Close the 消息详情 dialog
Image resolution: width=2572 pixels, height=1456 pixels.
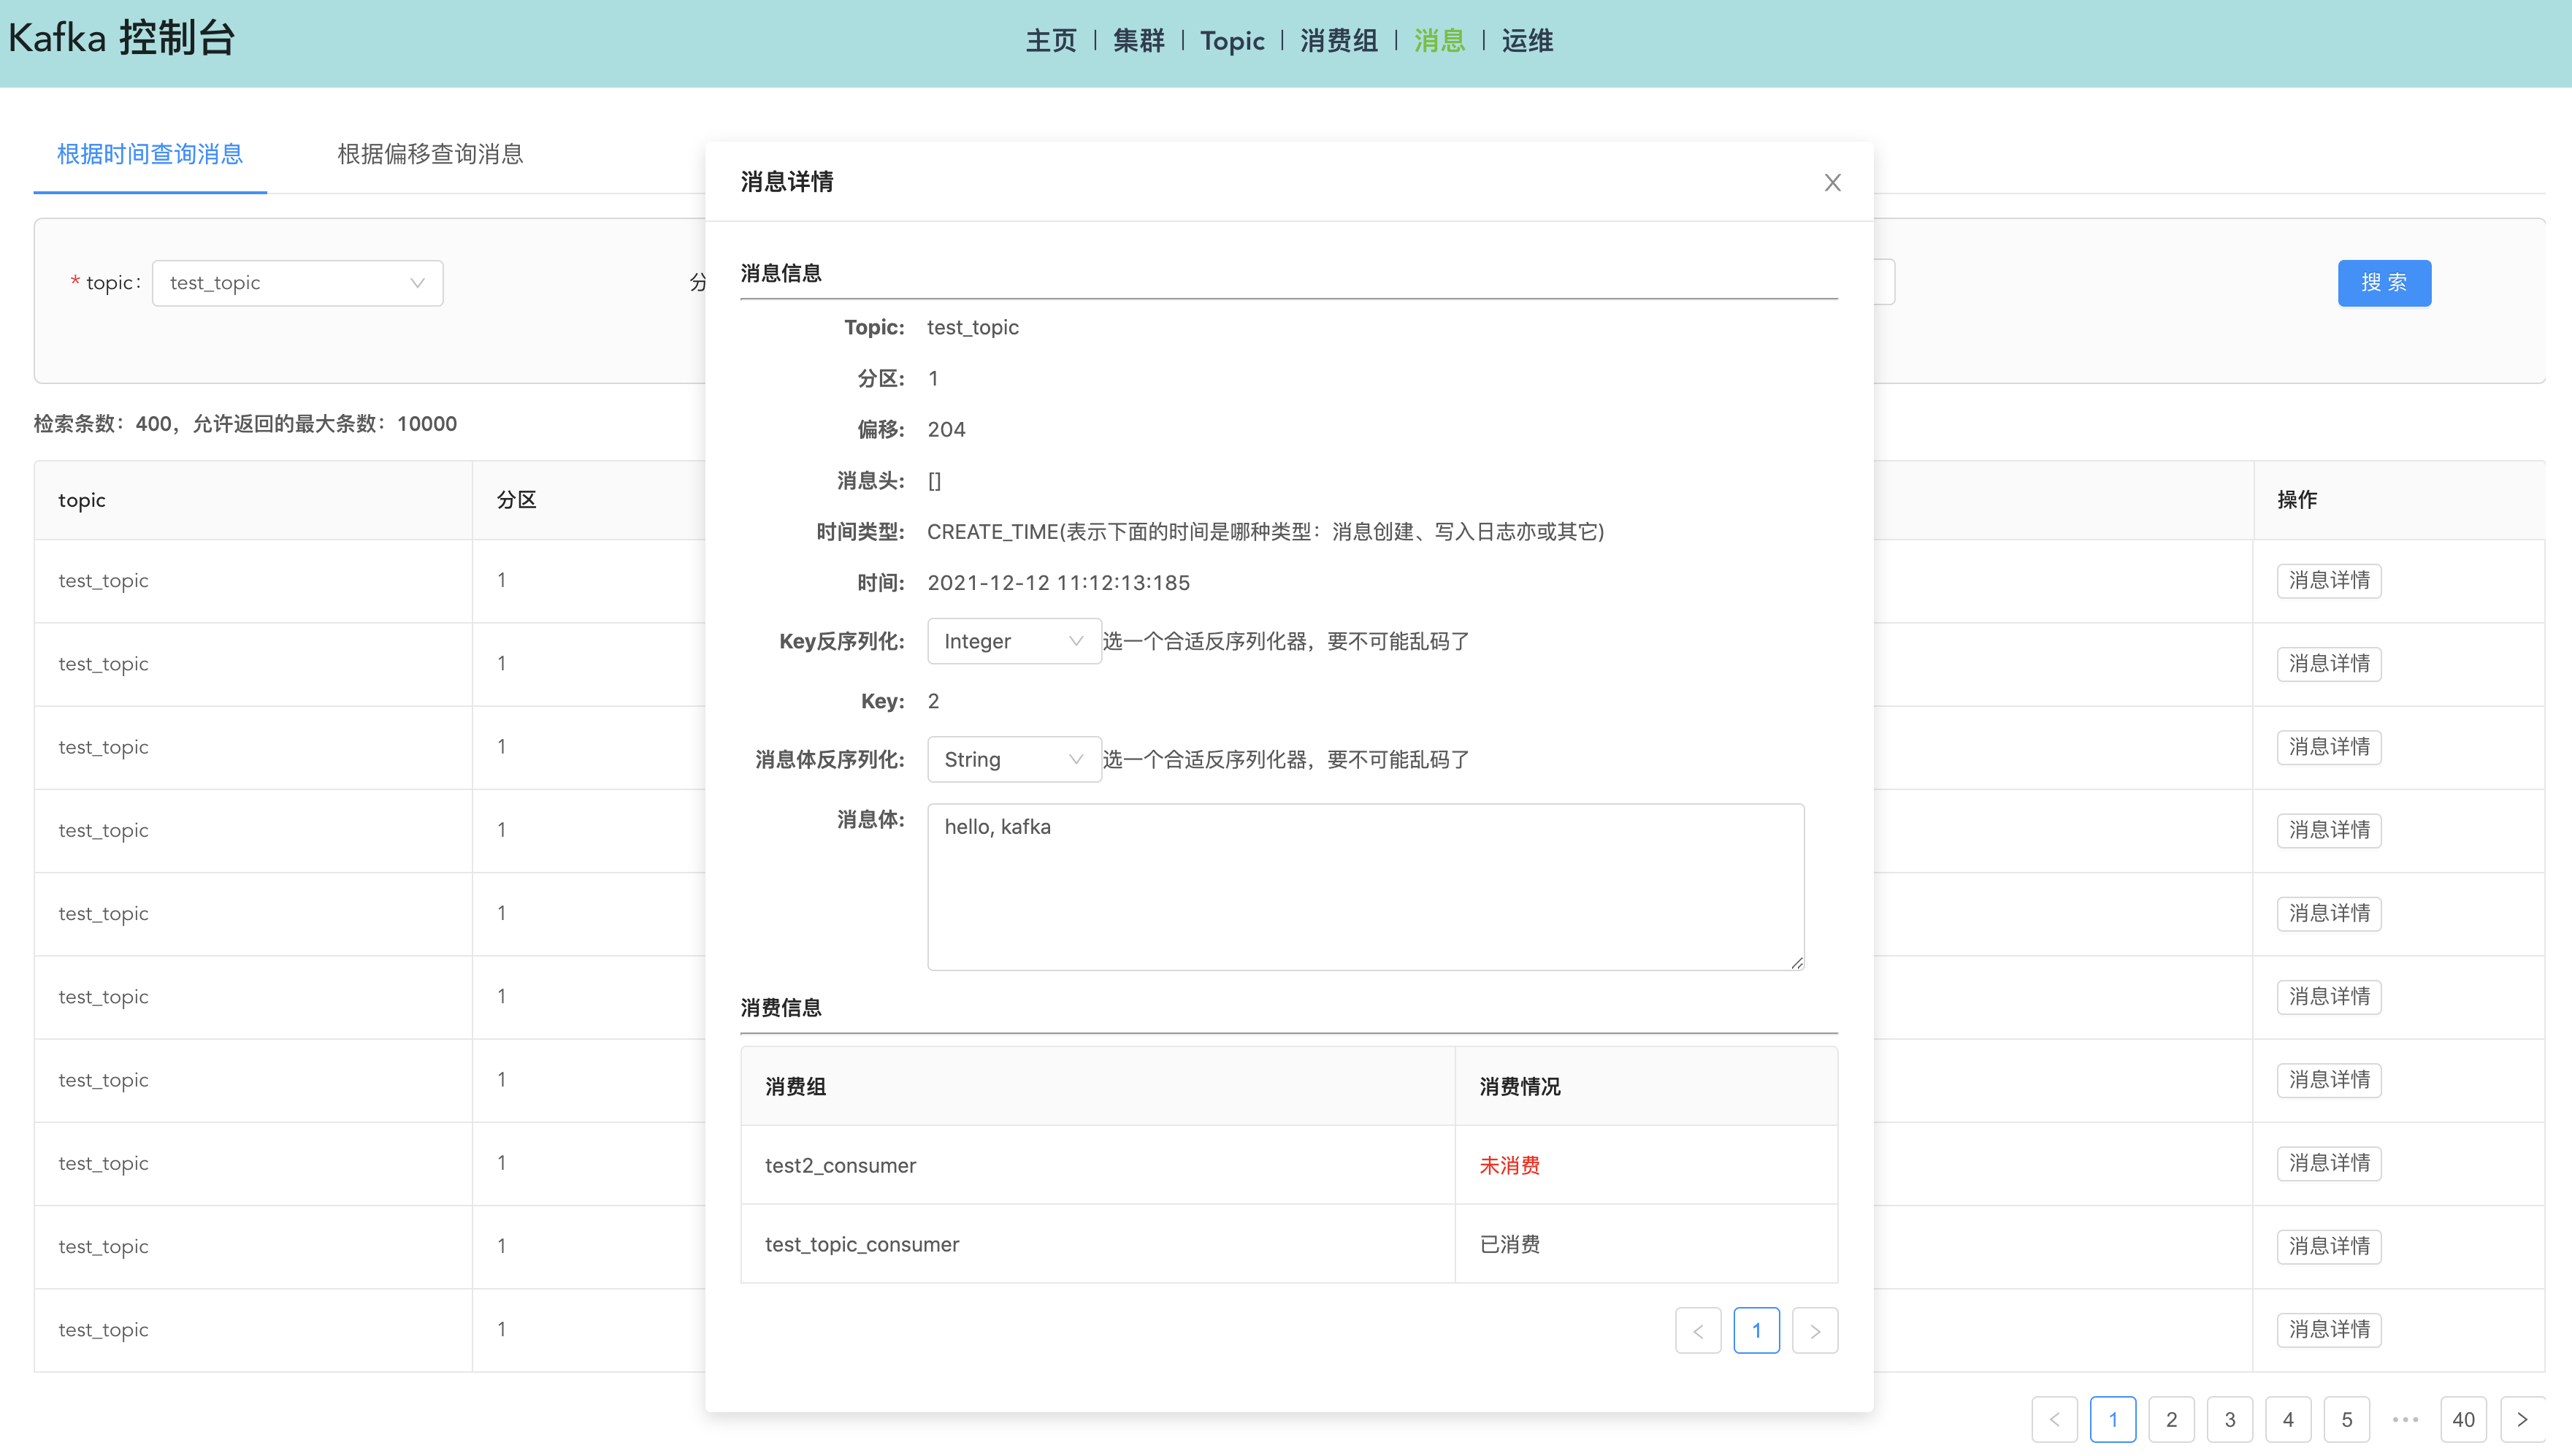coord(1832,182)
